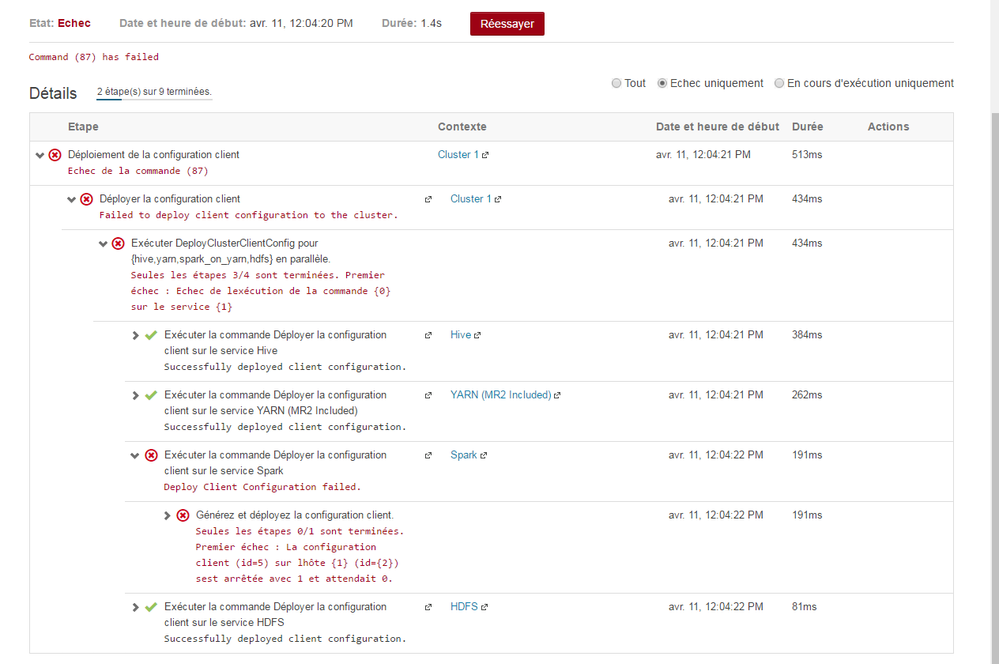Click the Durée column header
Screen dimensions: 999x664
[x=807, y=127]
